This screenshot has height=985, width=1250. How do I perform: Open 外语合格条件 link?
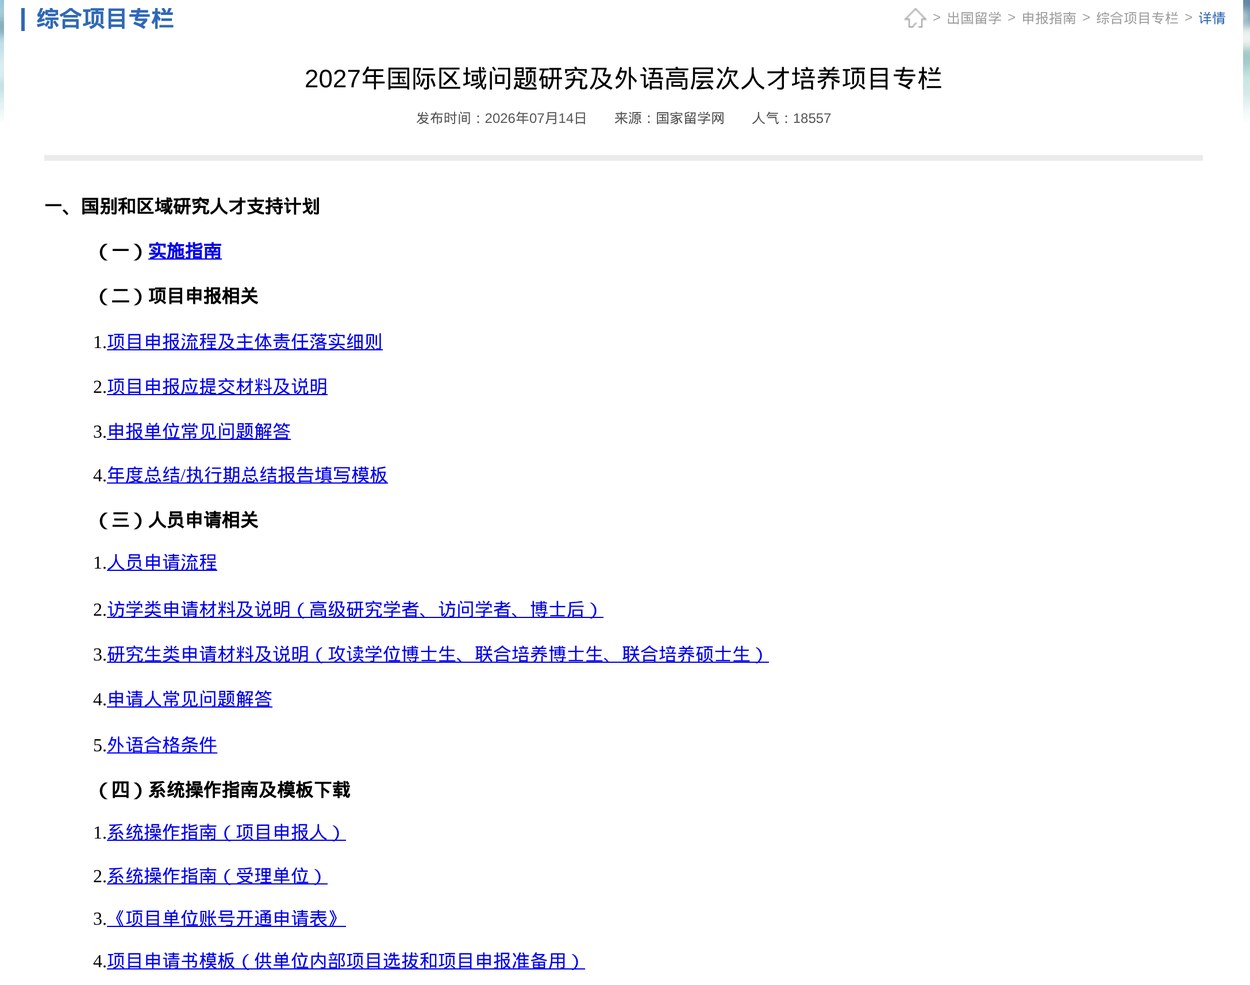[x=162, y=745]
